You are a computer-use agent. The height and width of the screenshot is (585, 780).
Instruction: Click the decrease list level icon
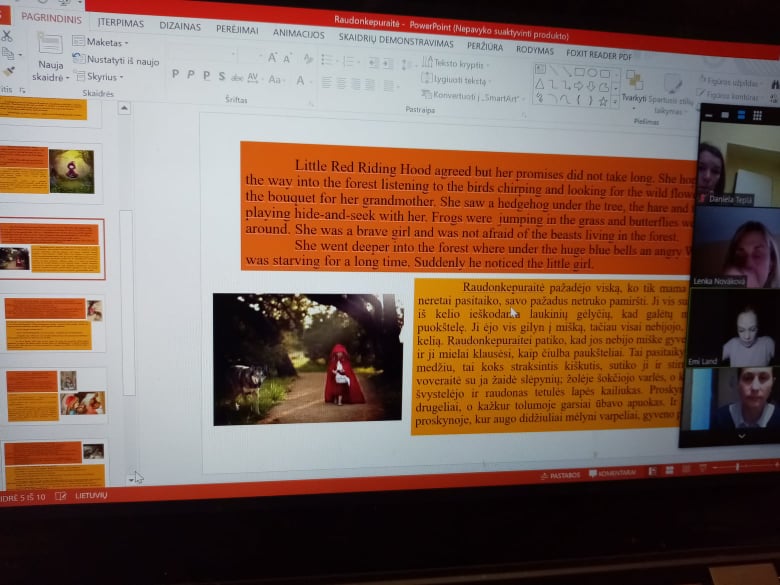pyautogui.click(x=374, y=63)
